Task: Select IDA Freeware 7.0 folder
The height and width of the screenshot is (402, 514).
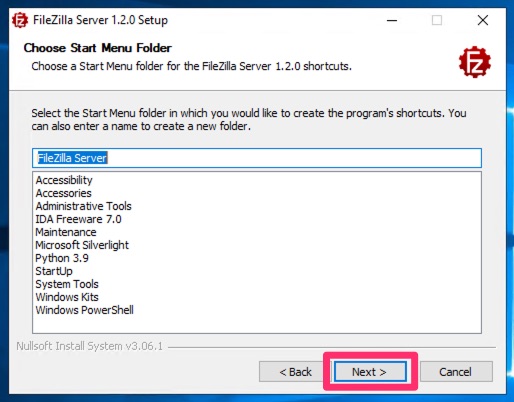Action: [x=78, y=219]
